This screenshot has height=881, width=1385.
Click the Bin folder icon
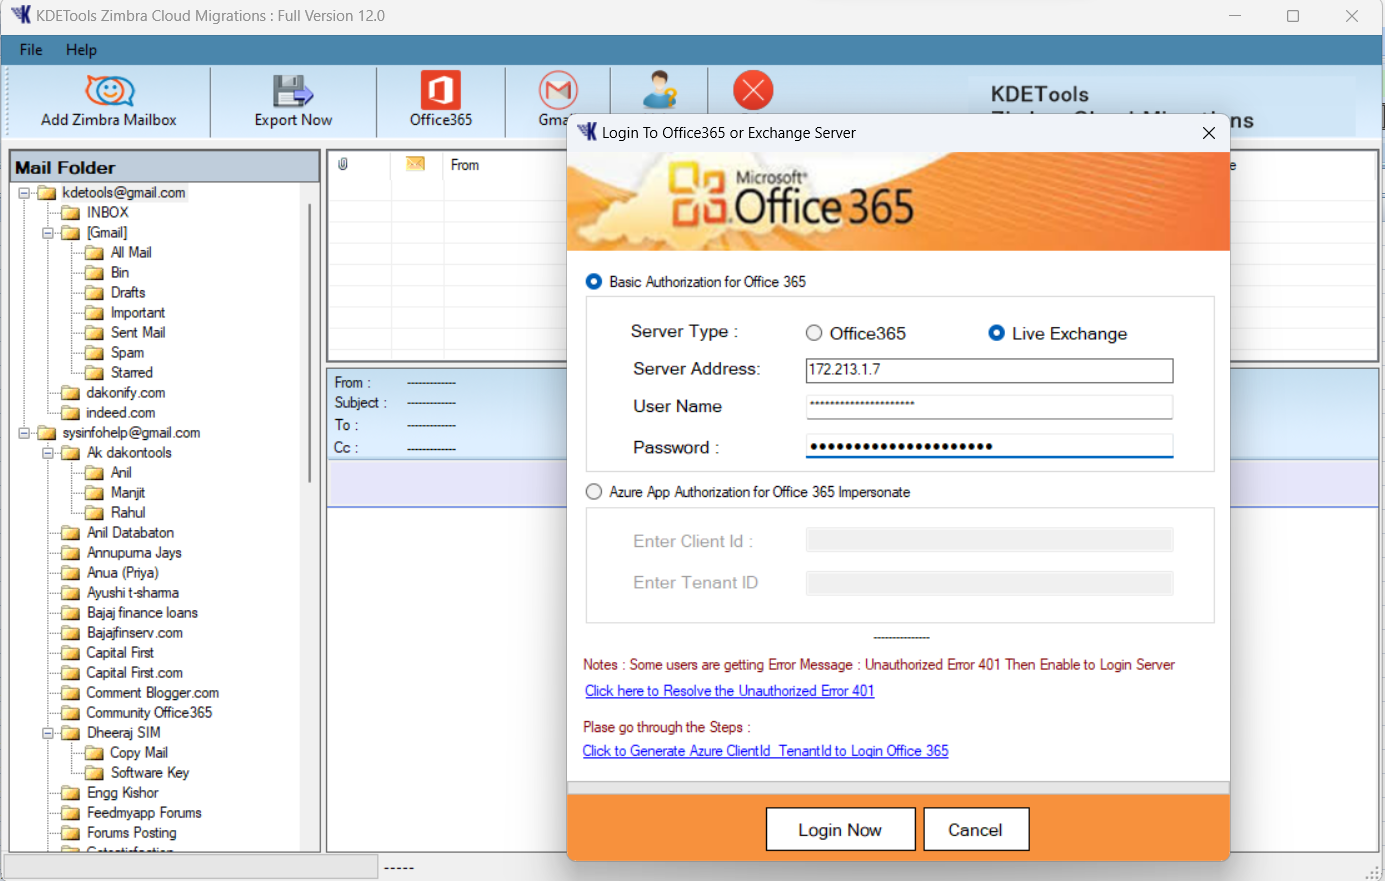point(95,273)
